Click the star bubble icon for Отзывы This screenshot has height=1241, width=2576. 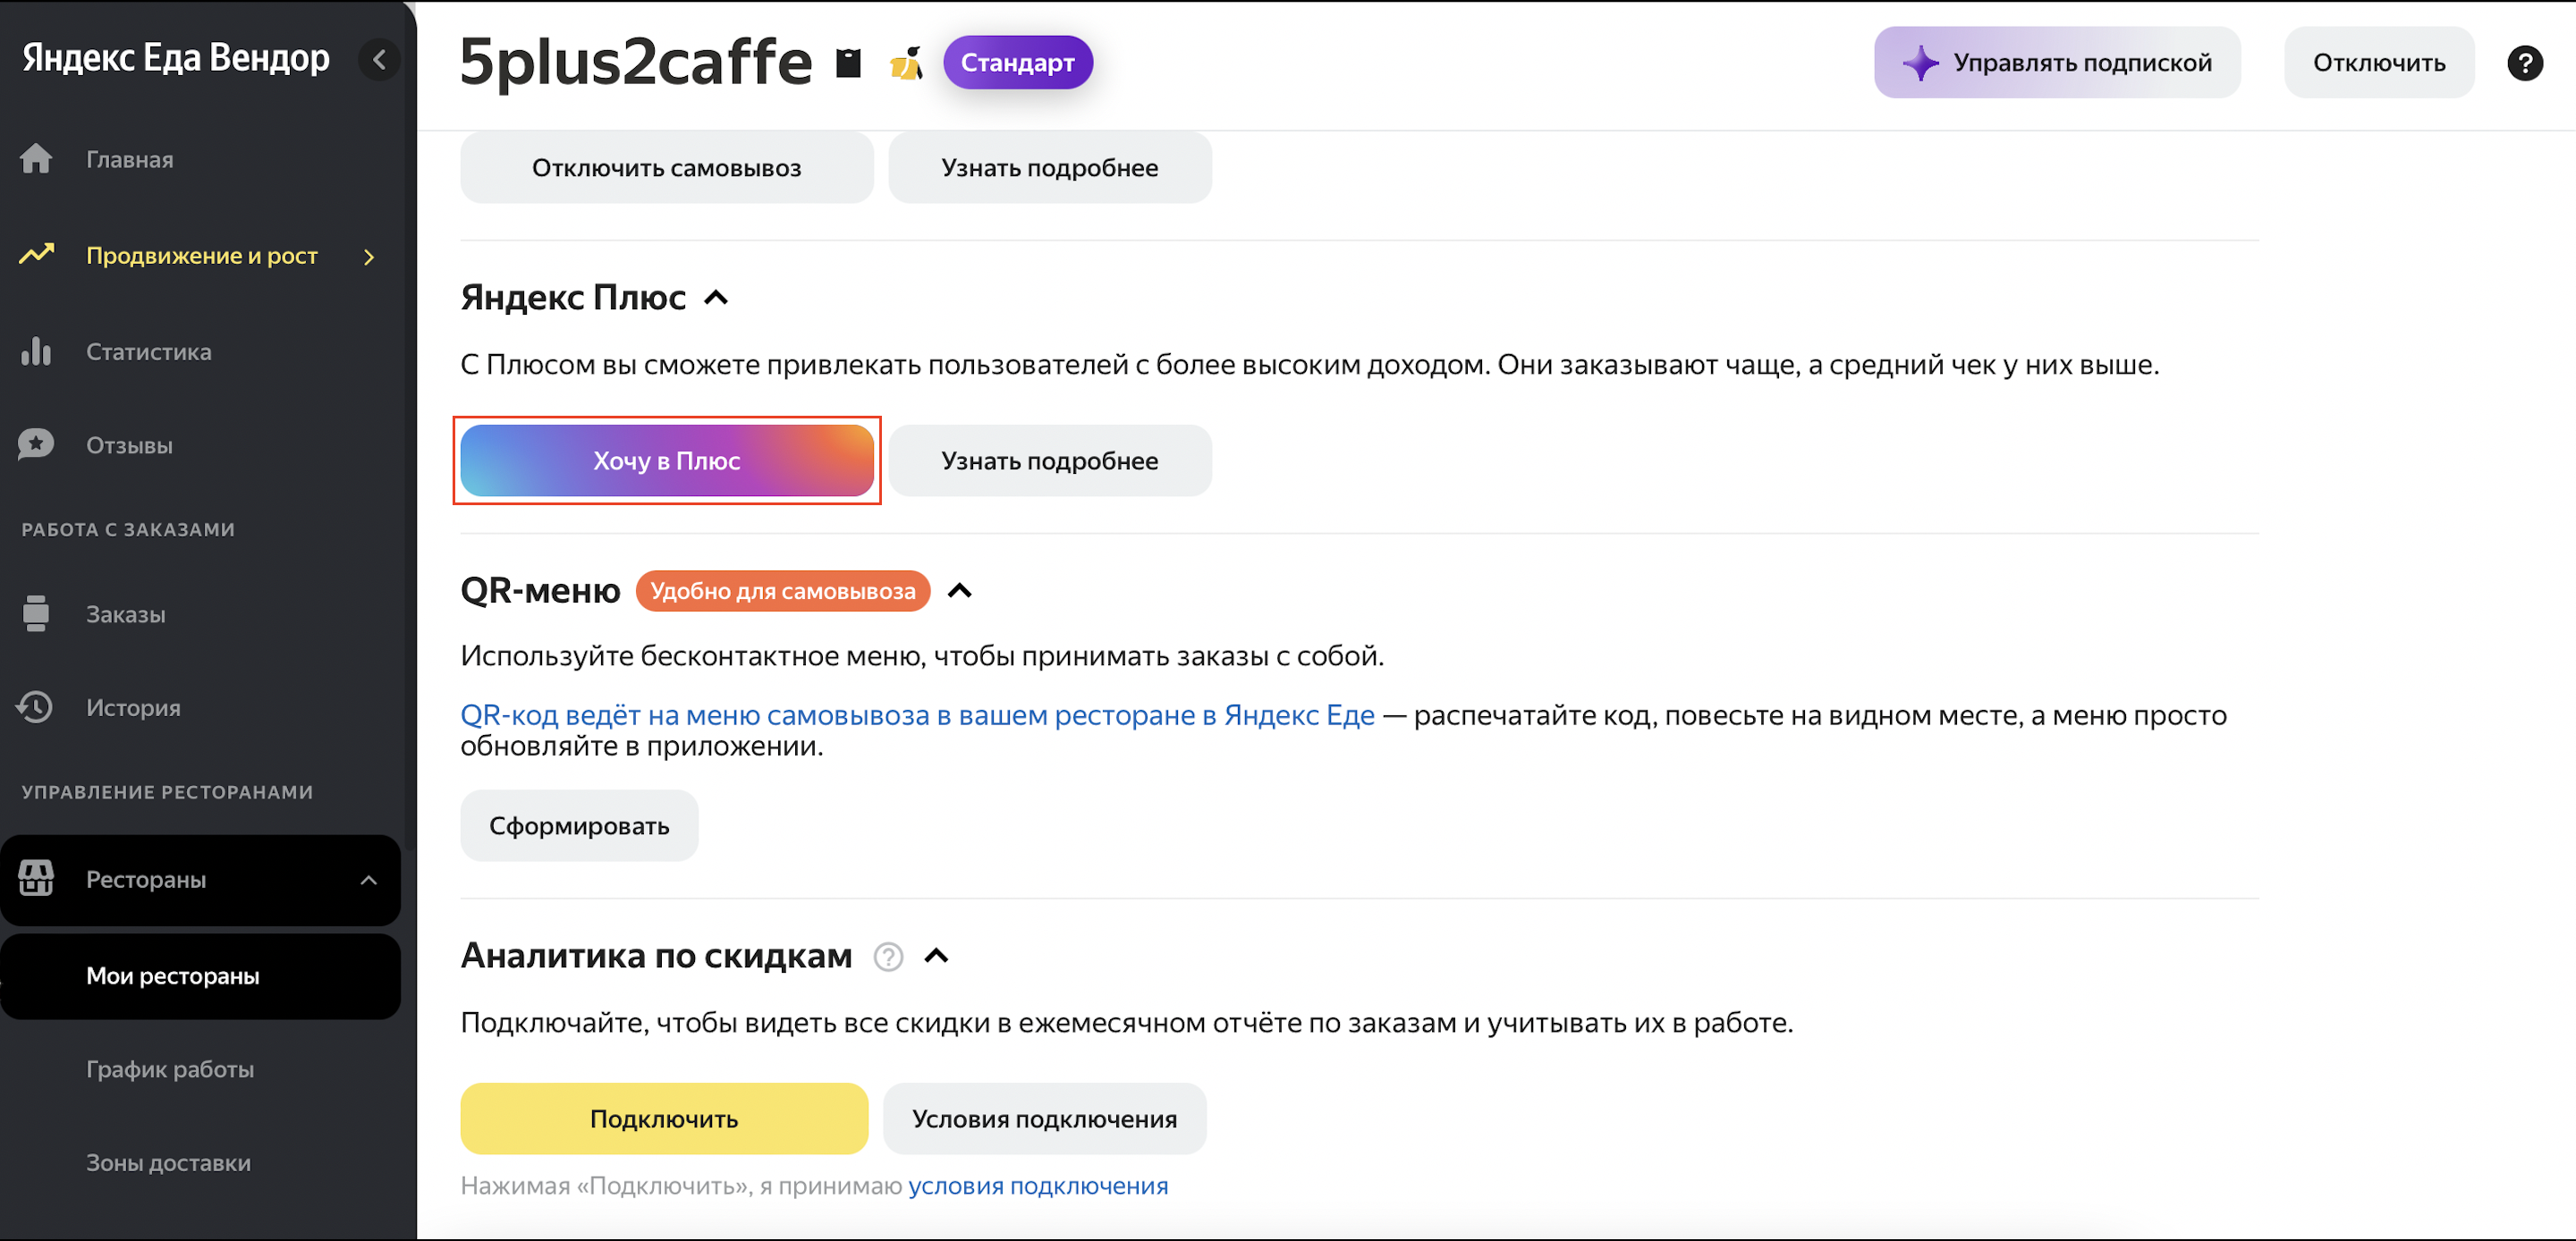pyautogui.click(x=36, y=445)
